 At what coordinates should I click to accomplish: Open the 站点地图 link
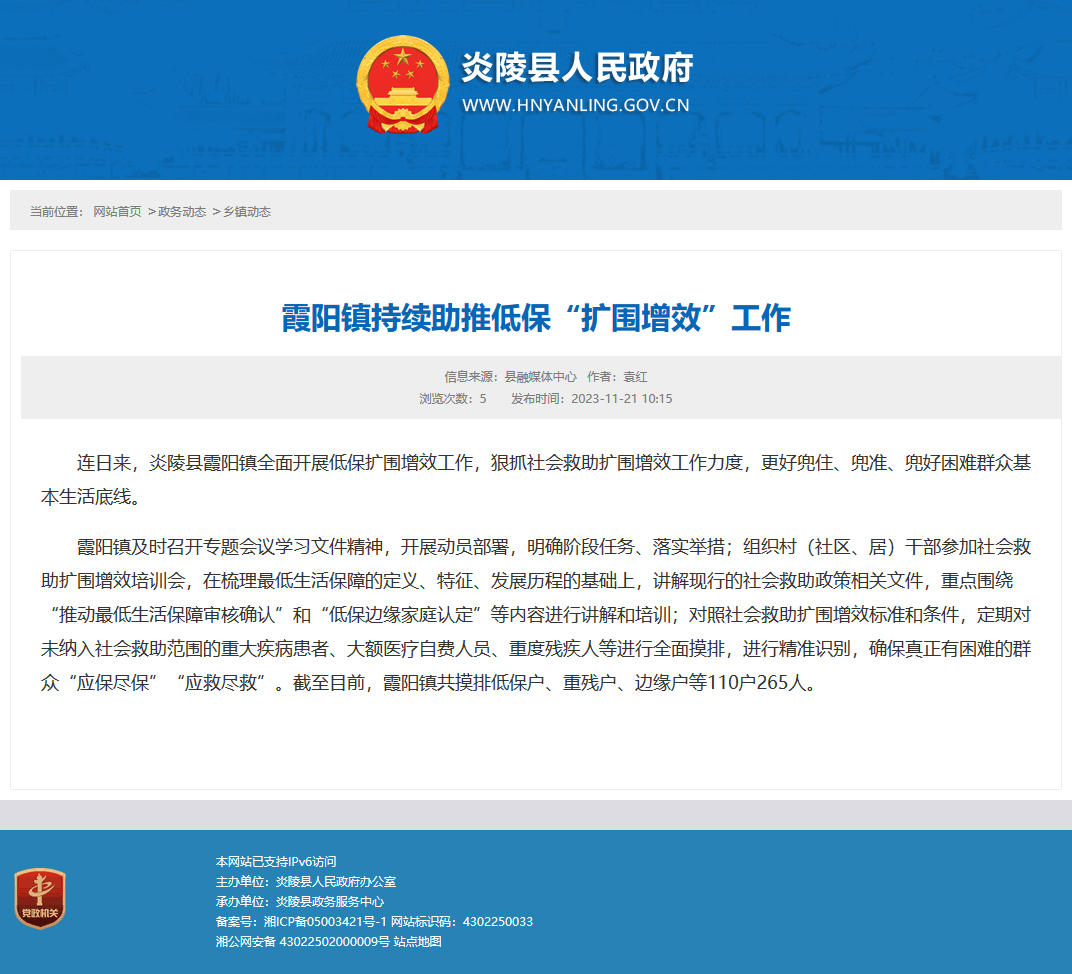(x=418, y=941)
